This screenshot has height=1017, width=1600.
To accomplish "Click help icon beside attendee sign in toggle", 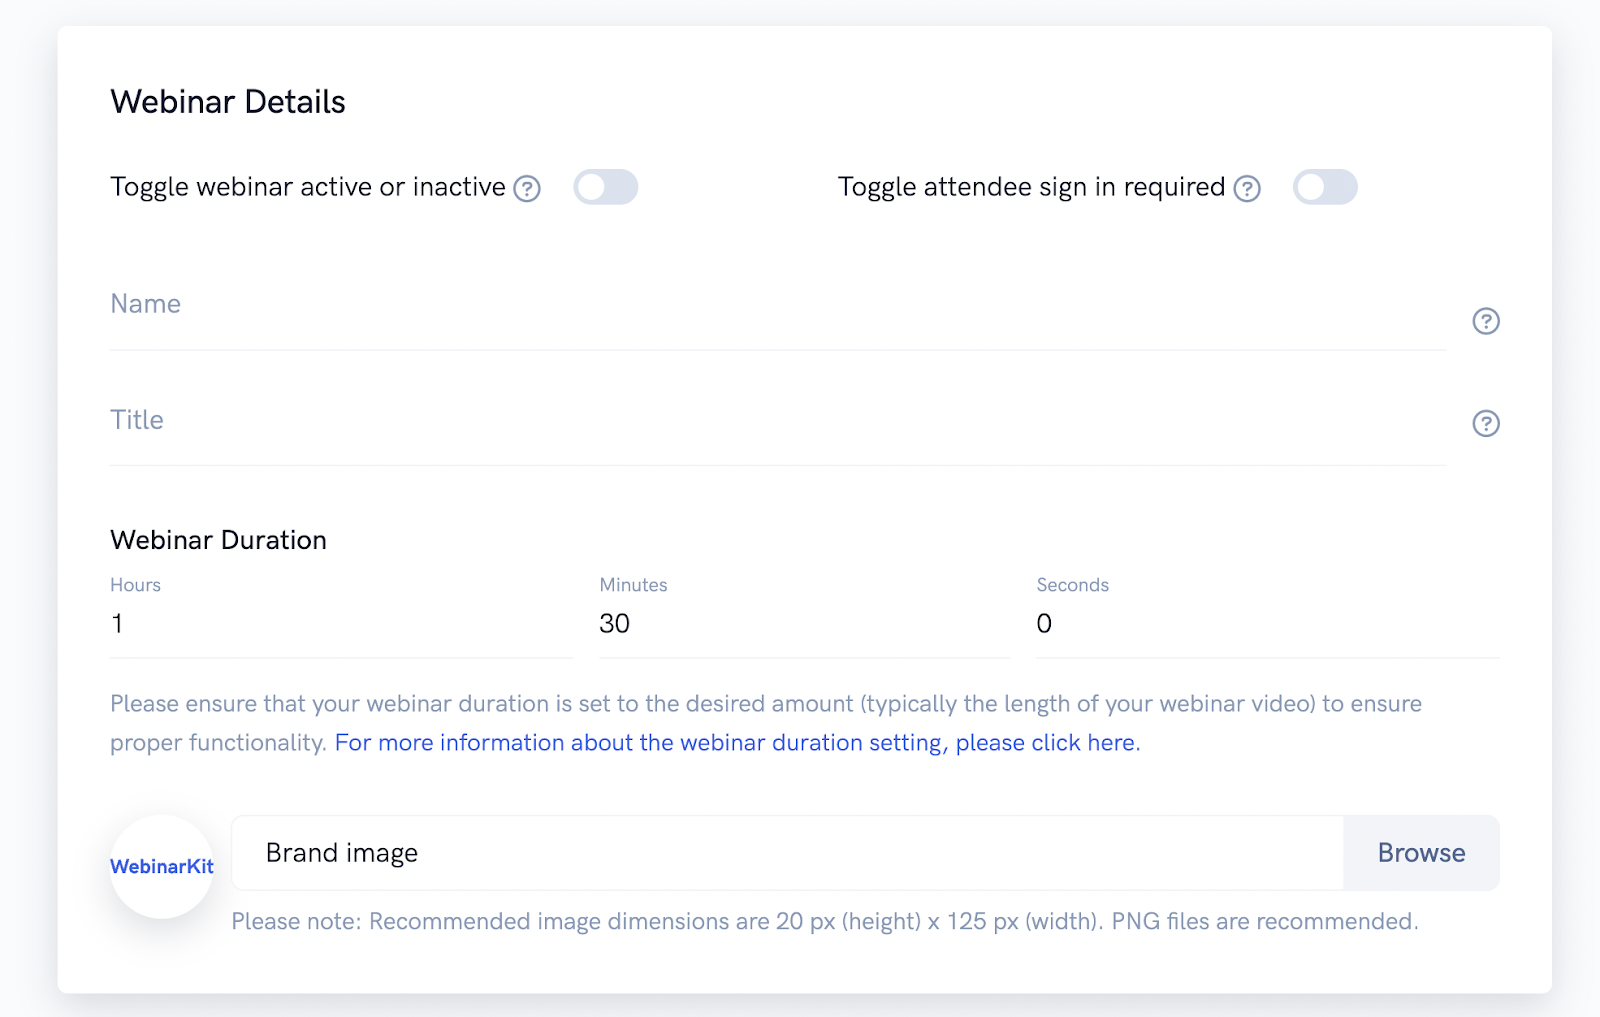I will (1247, 188).
